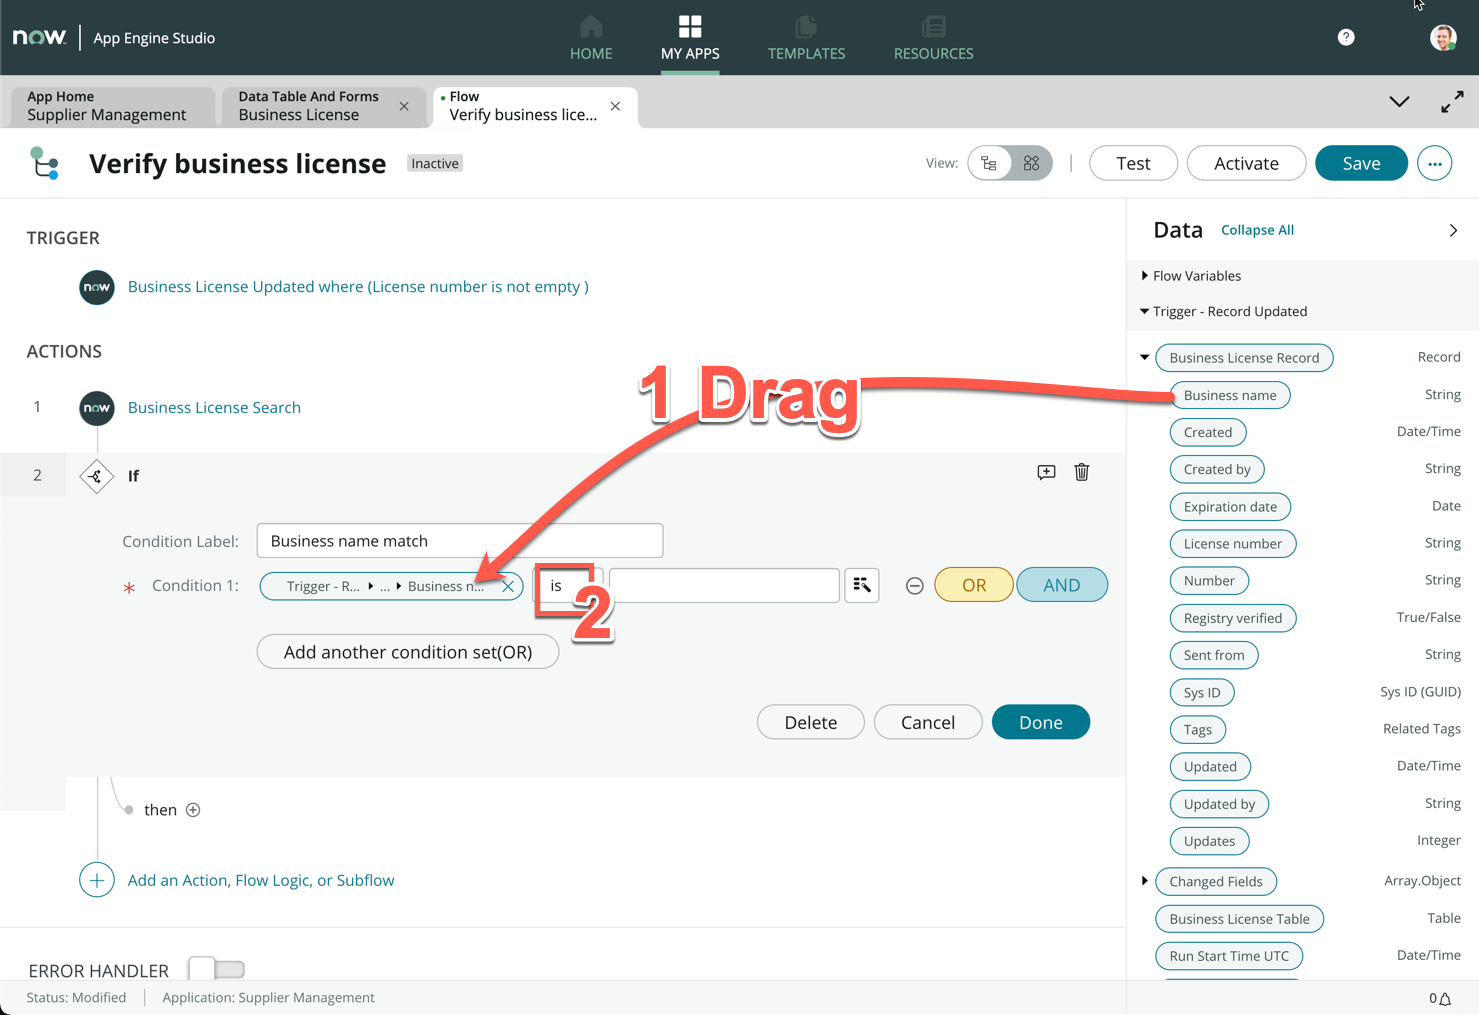Screen dimensions: 1479x1015
Task: Delete the If step using trash icon
Action: tap(1081, 472)
